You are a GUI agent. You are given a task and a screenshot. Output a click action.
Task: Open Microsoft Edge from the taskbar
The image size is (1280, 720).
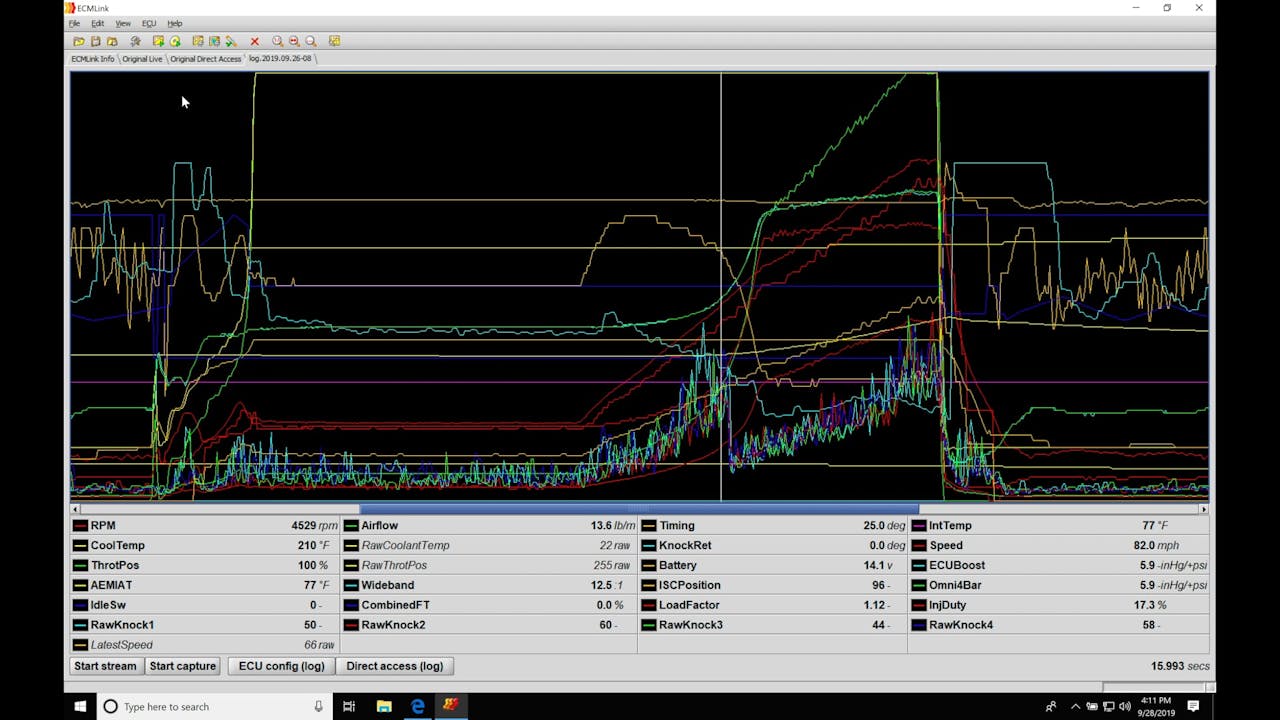(417, 706)
